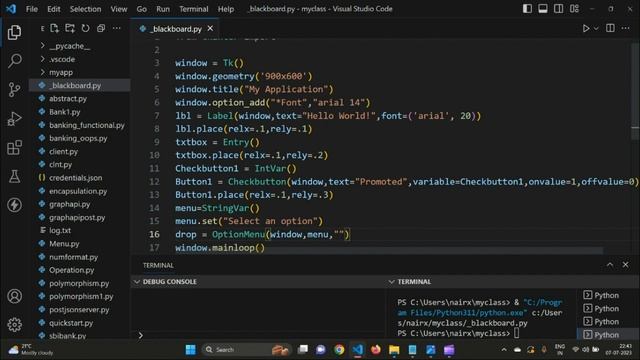The width and height of the screenshot is (640, 360).
Task: Open the Help menu
Action: [226, 9]
